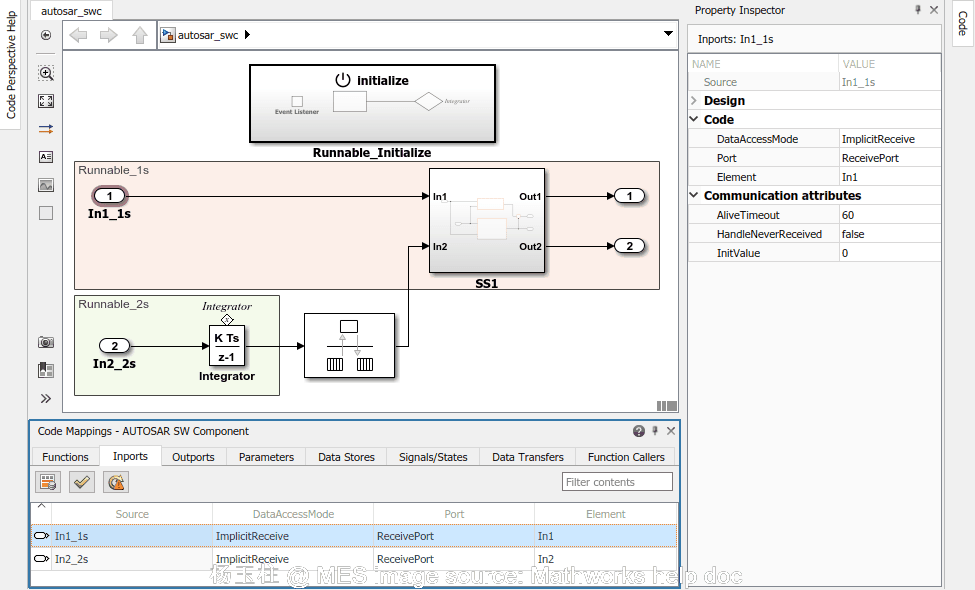Switch to the Outports tab
Viewport: 975px width, 590px height.
193,456
